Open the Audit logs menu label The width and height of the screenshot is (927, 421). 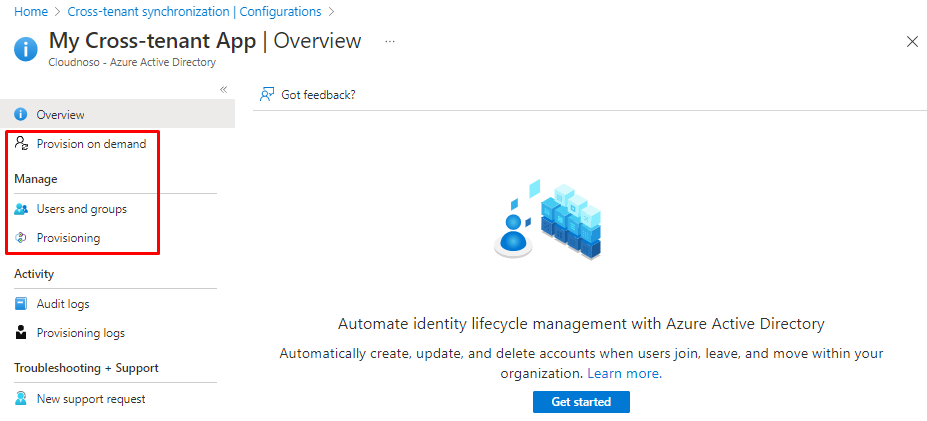(63, 304)
